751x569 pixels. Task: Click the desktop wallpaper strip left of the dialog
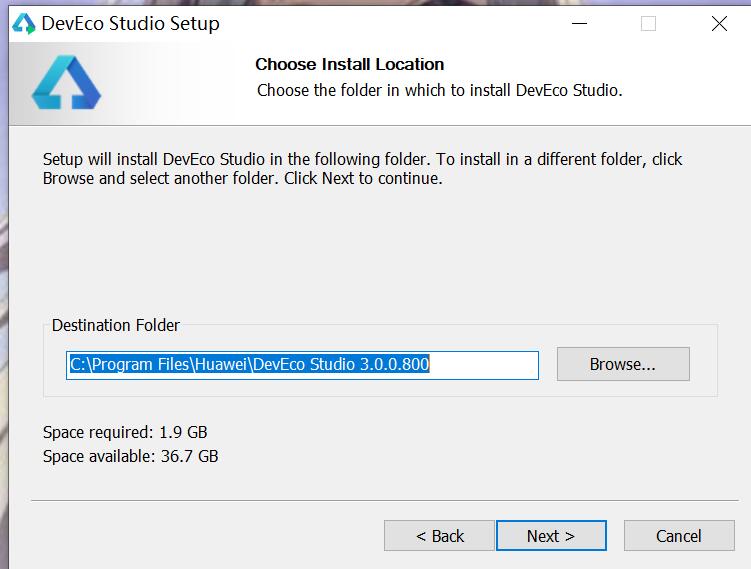4,300
